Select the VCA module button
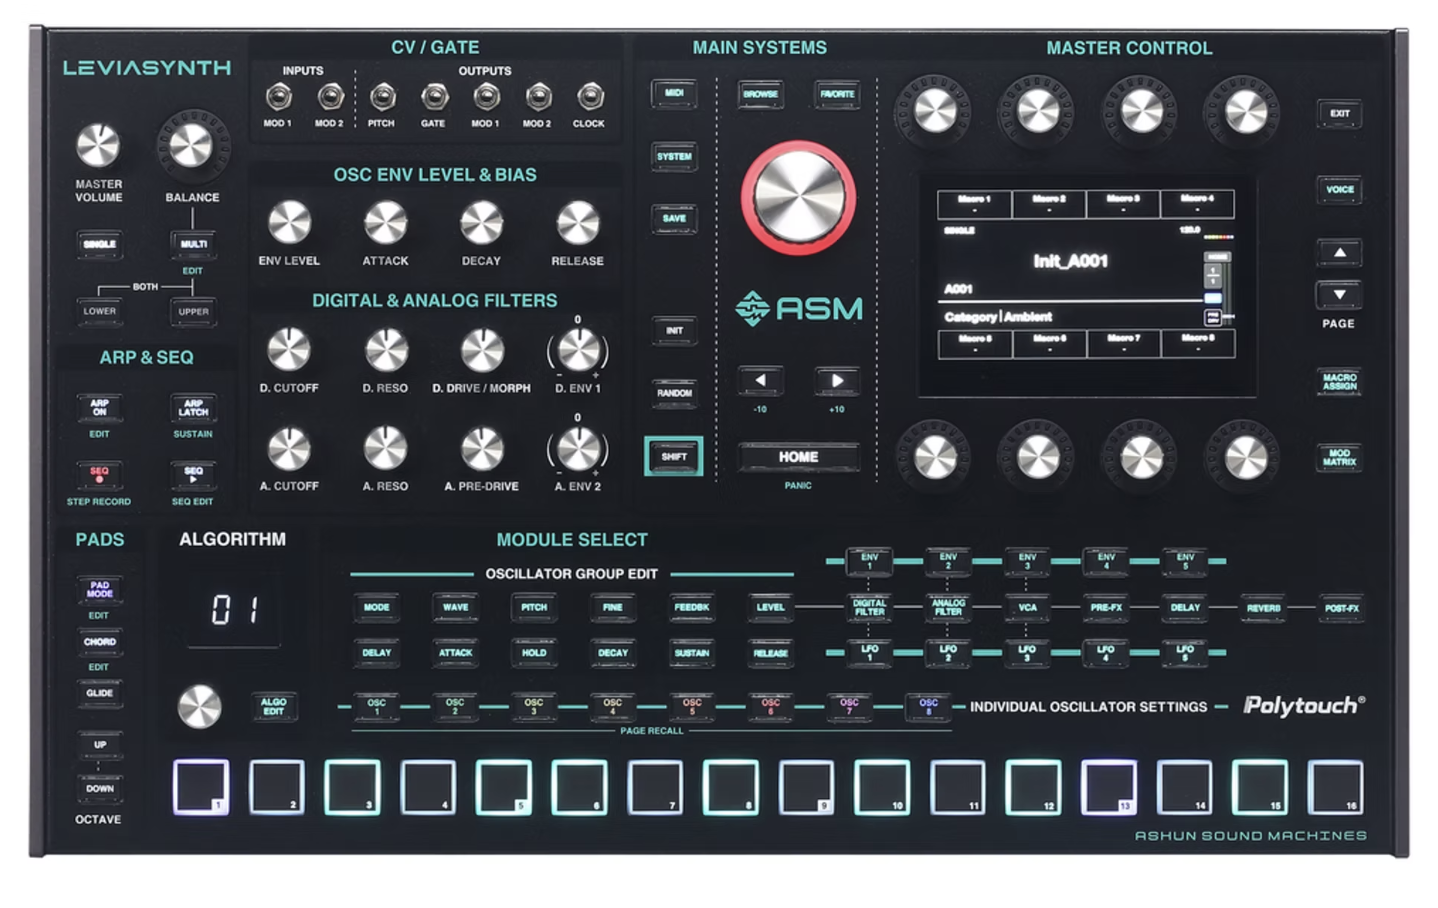Image resolution: width=1438 pixels, height=908 pixels. click(1027, 607)
